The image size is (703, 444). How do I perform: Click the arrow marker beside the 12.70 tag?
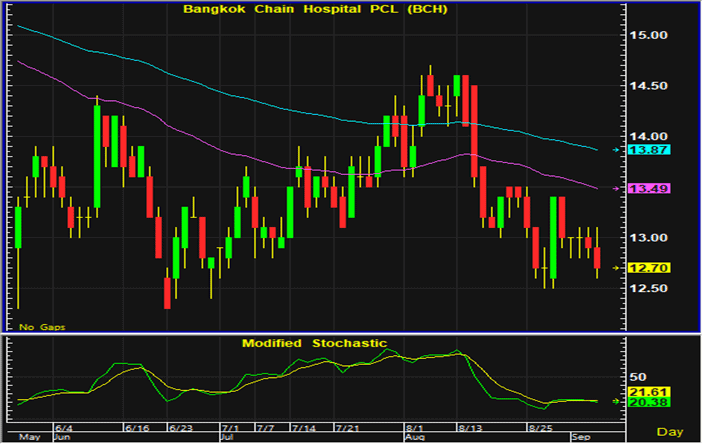614,267
